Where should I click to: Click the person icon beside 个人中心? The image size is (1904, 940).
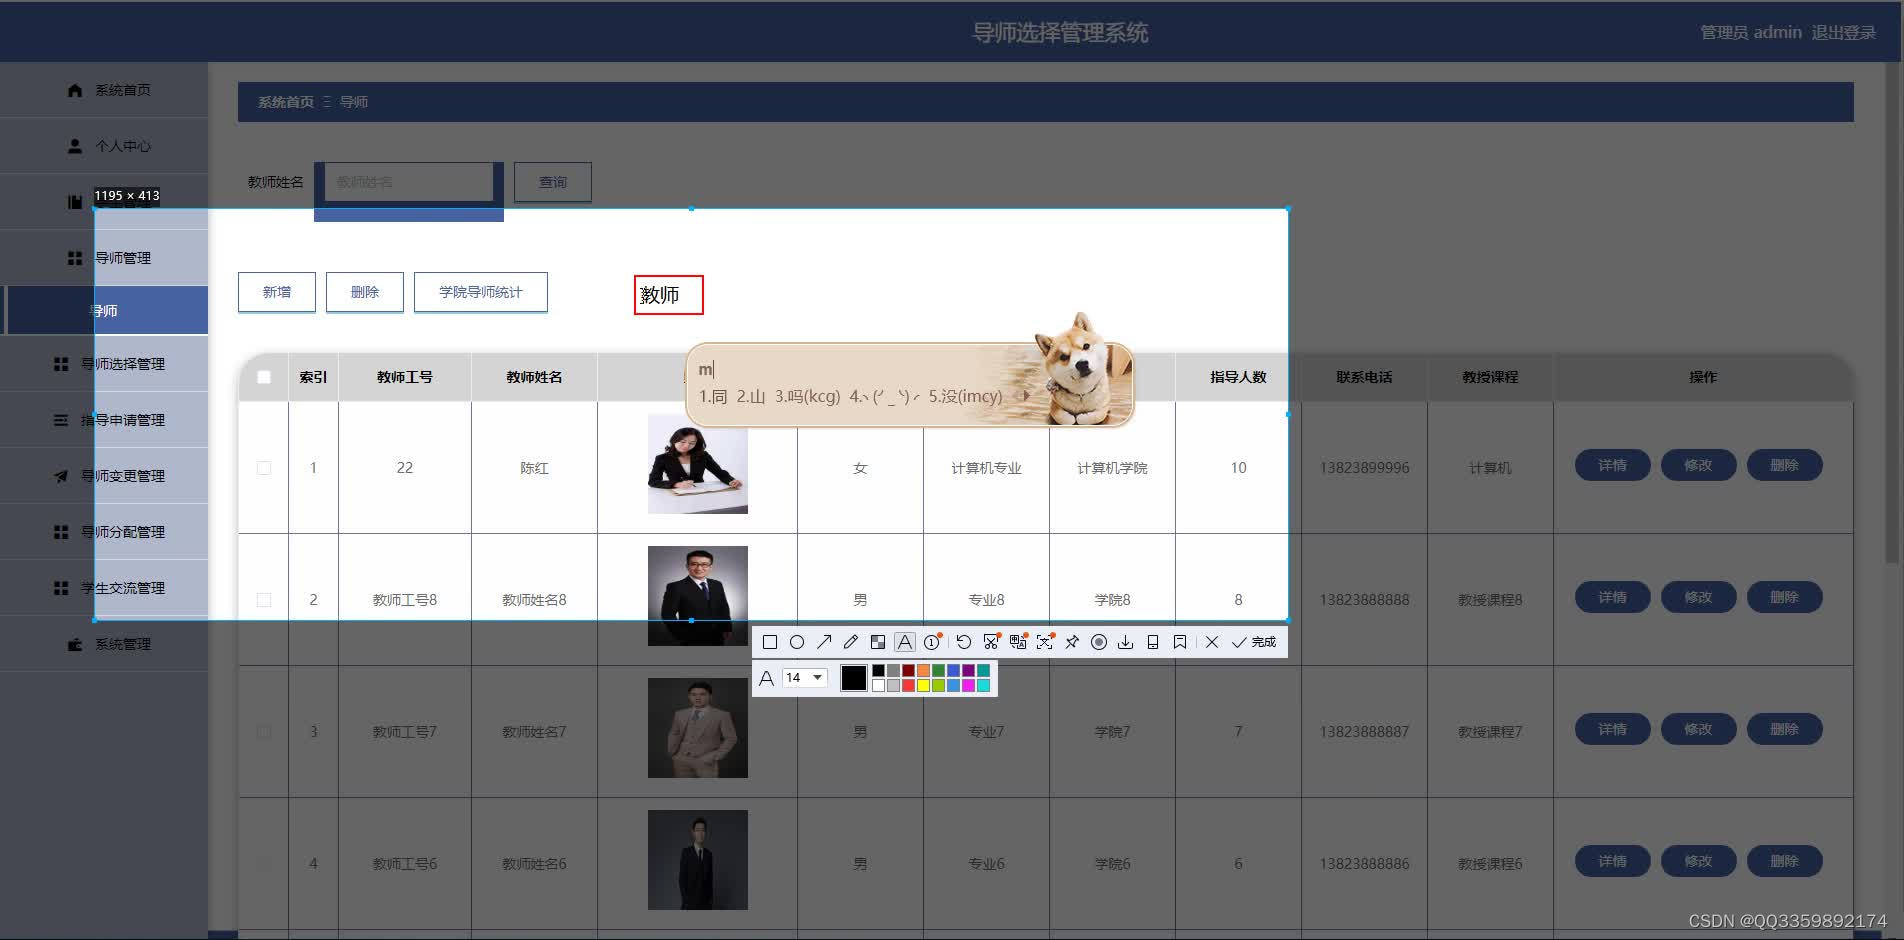pos(75,146)
